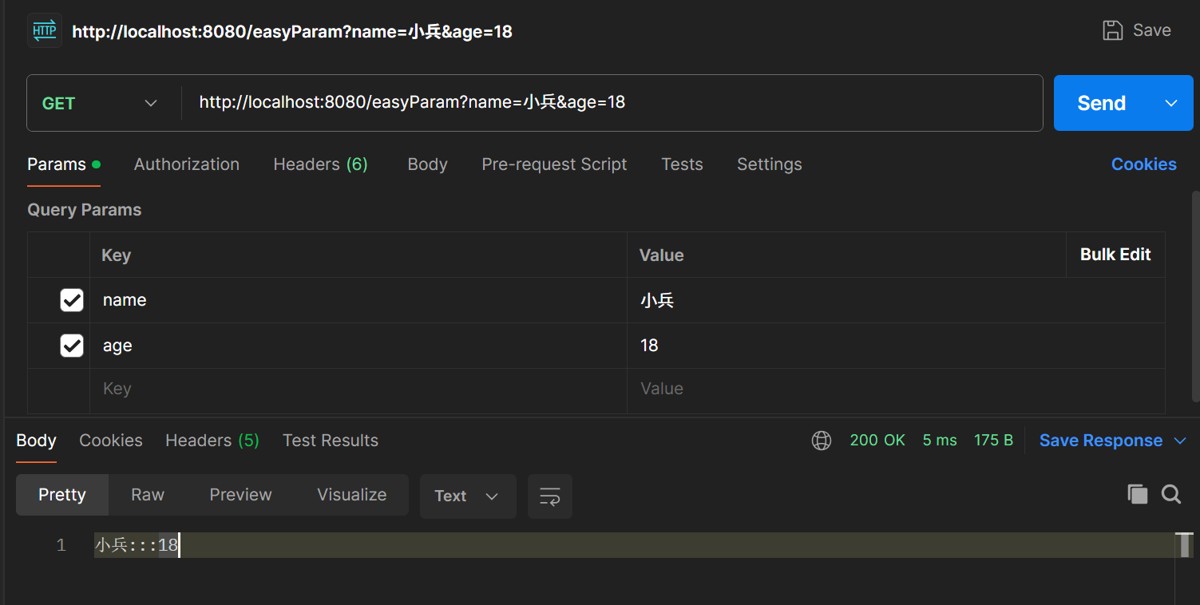This screenshot has width=1200, height=605.
Task: Select the Raw response view
Action: coord(148,495)
